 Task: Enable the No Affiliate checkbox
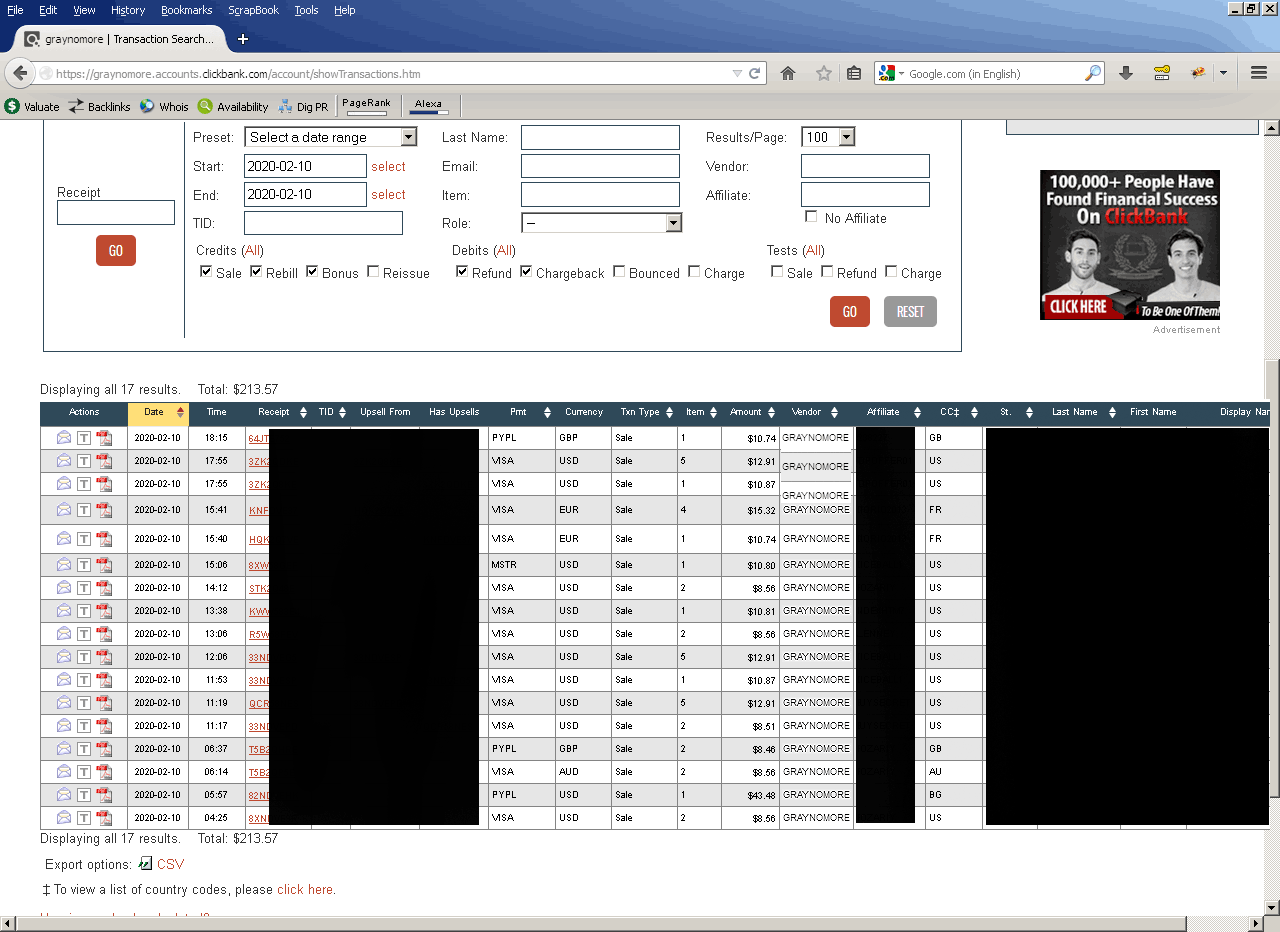811,217
